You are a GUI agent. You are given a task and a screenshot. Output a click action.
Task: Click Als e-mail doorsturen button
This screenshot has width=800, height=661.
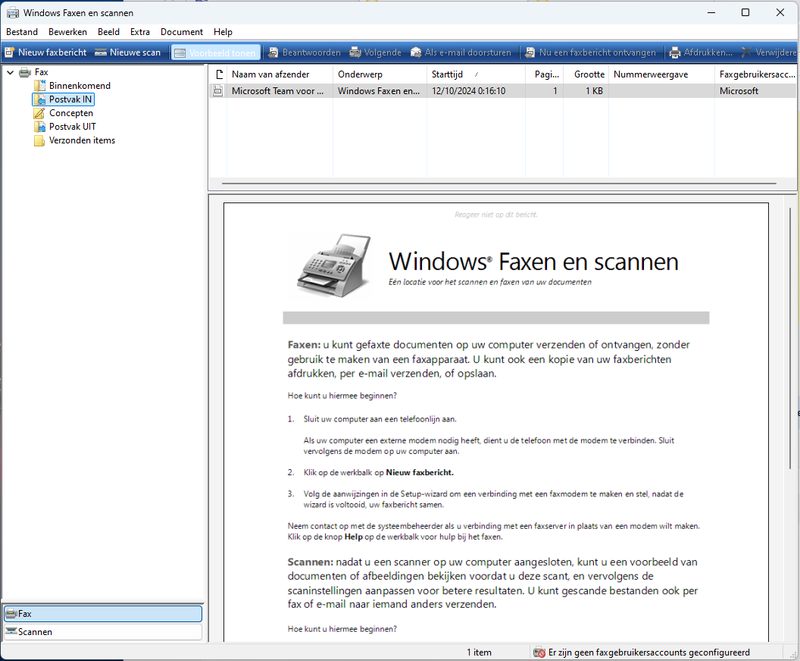(461, 53)
